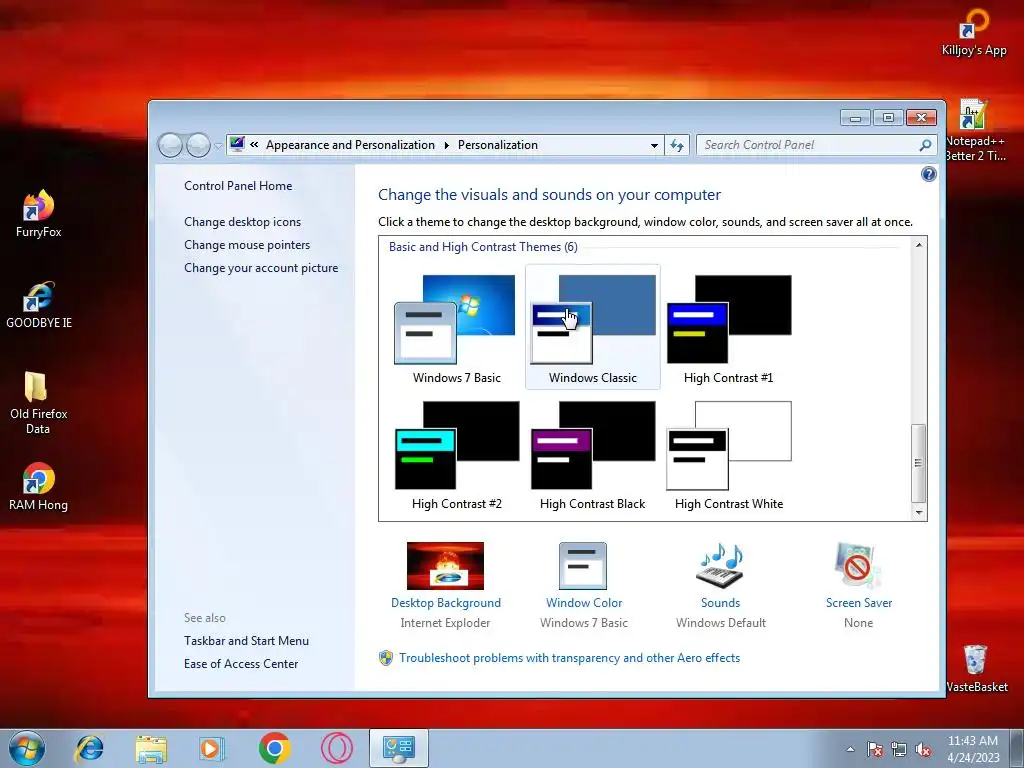Click the Sounds text link
Image resolution: width=1024 pixels, height=768 pixels.
[720, 603]
